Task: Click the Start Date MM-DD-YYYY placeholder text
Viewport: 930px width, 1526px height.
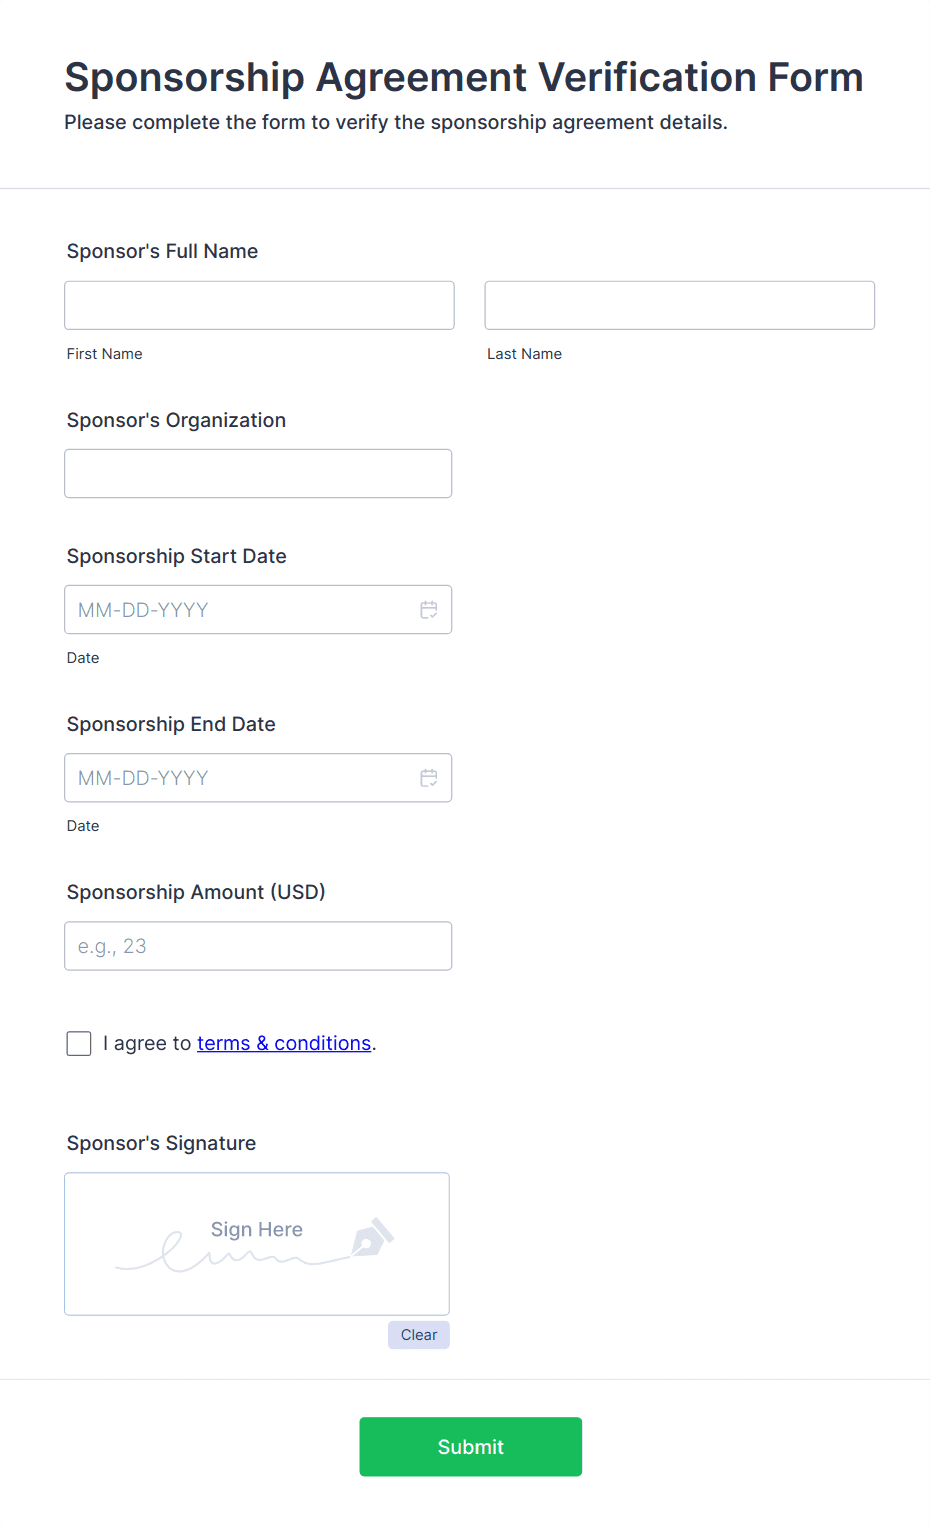Action: coord(143,610)
